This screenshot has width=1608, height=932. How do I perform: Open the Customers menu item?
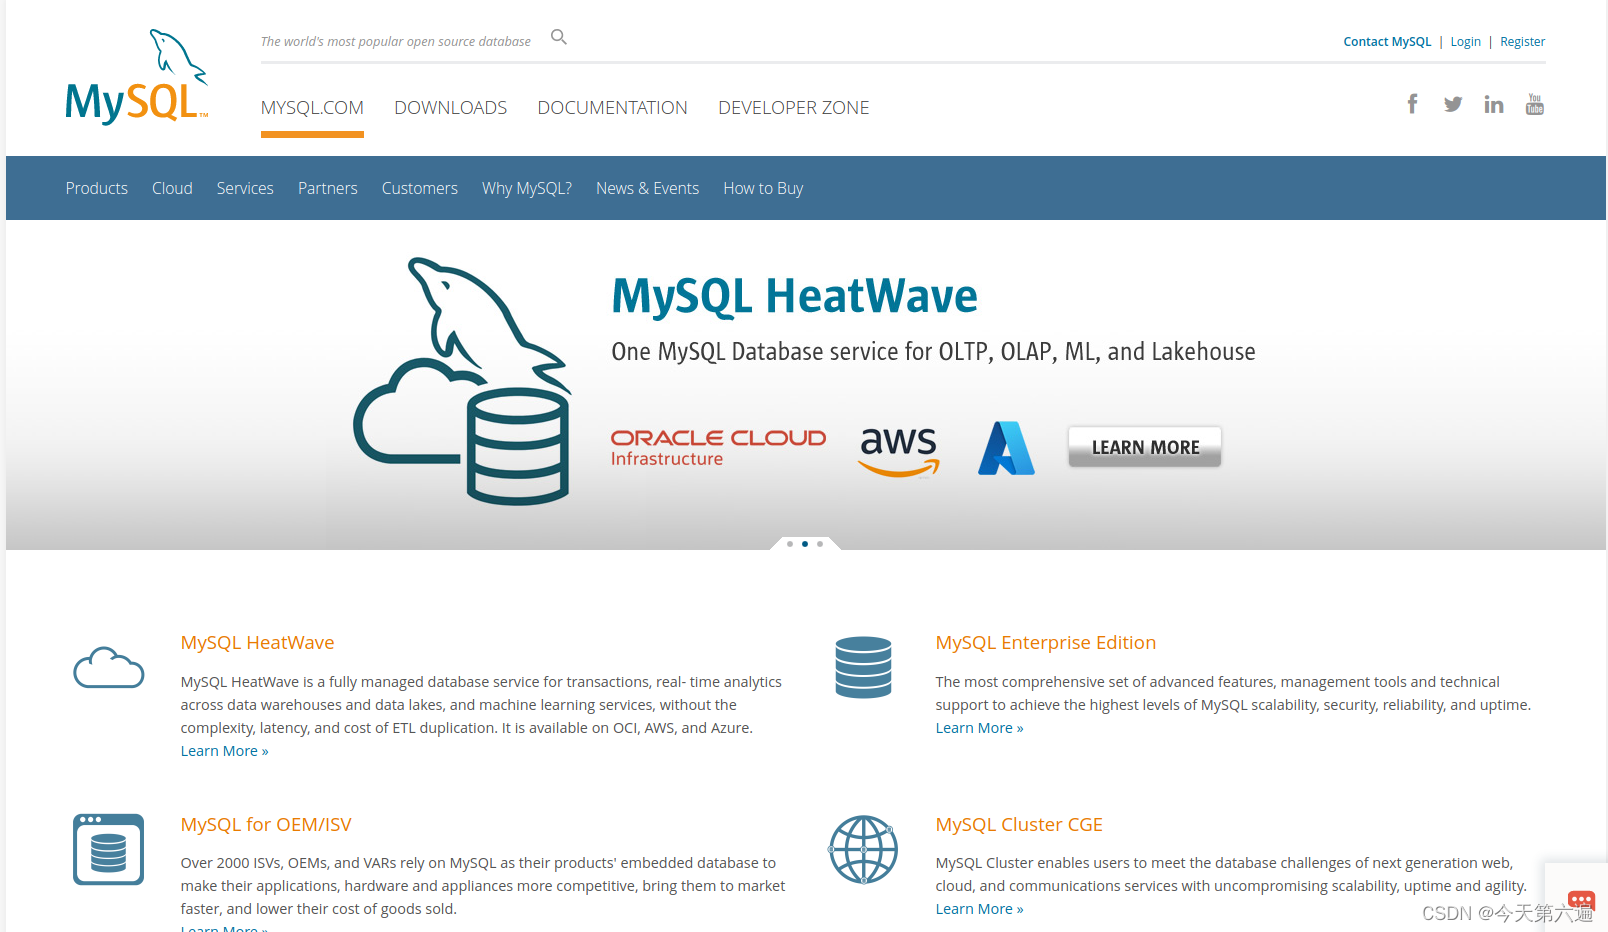pyautogui.click(x=420, y=188)
